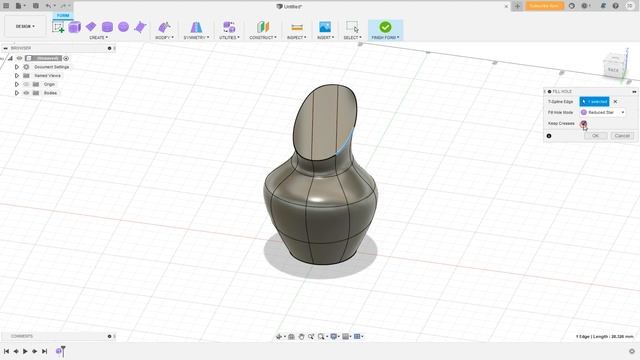Click the Orbit navigation icon
The image size is (640, 360).
279,336
